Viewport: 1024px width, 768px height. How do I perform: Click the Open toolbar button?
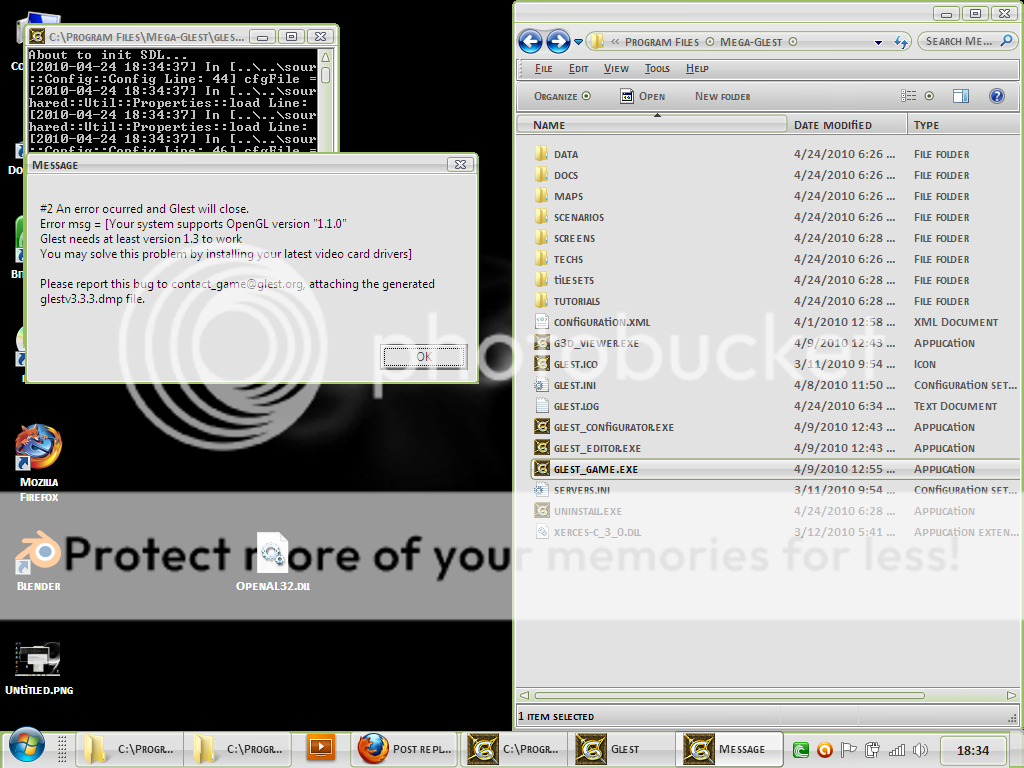[x=643, y=96]
